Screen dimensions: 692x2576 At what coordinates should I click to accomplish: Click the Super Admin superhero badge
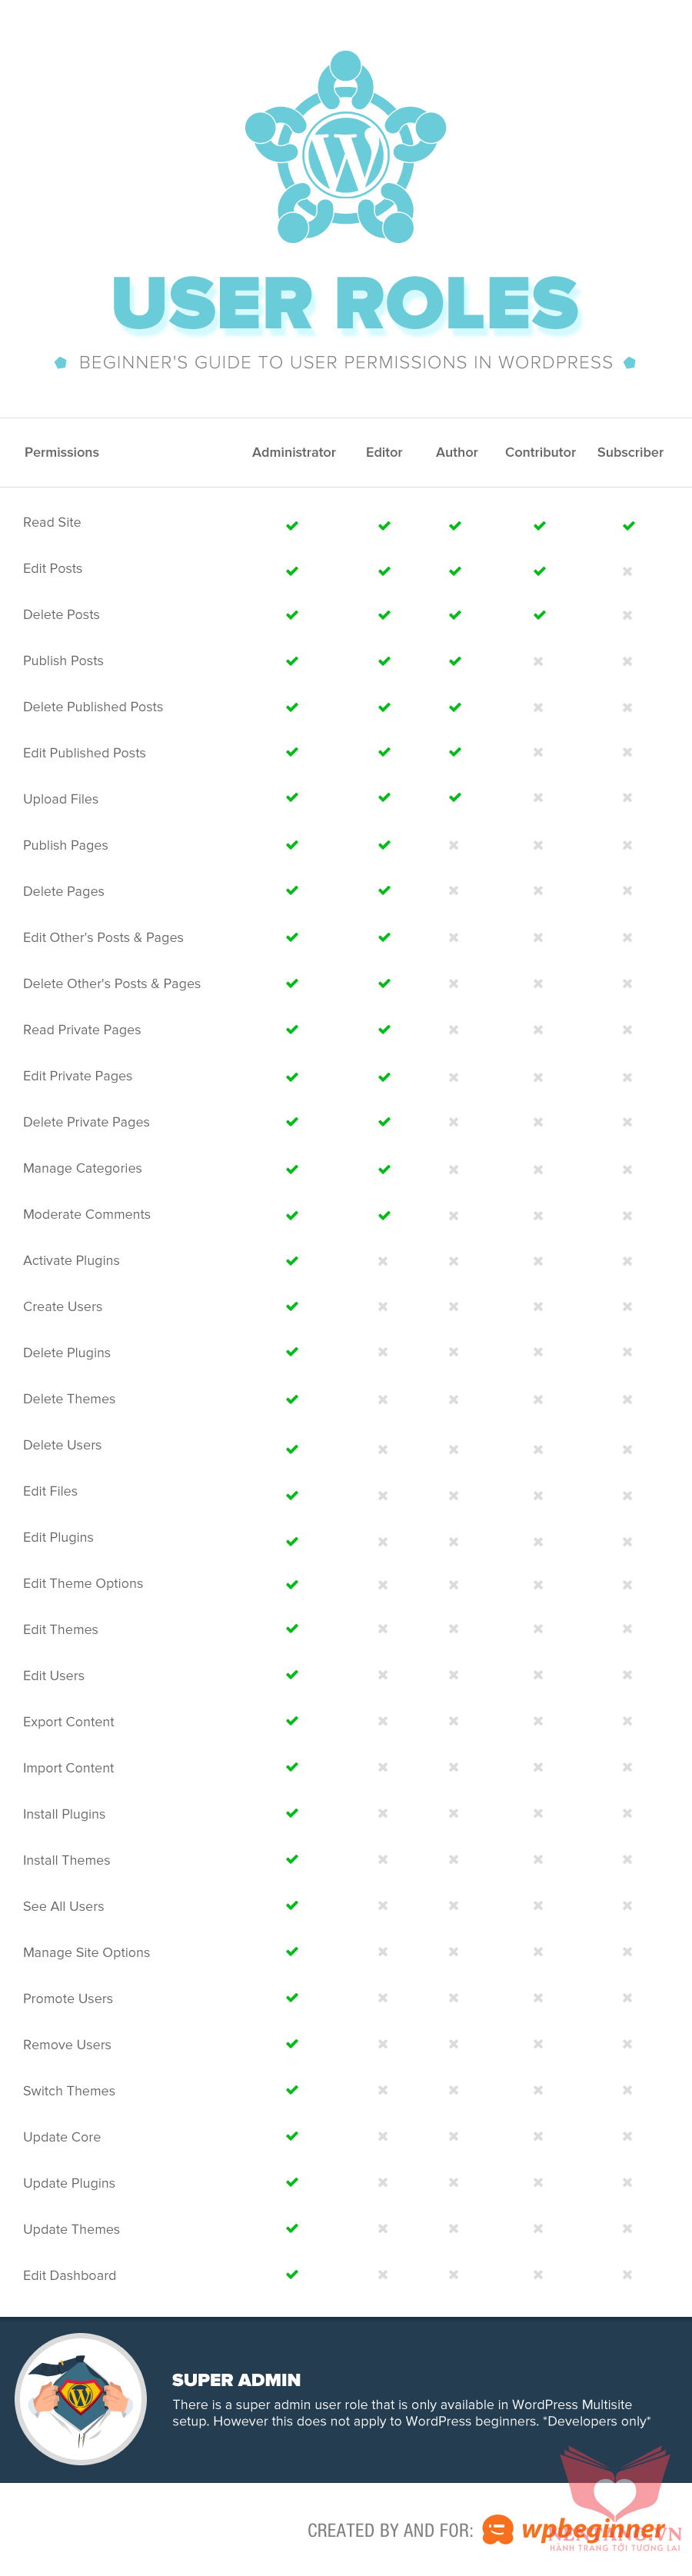81,2399
